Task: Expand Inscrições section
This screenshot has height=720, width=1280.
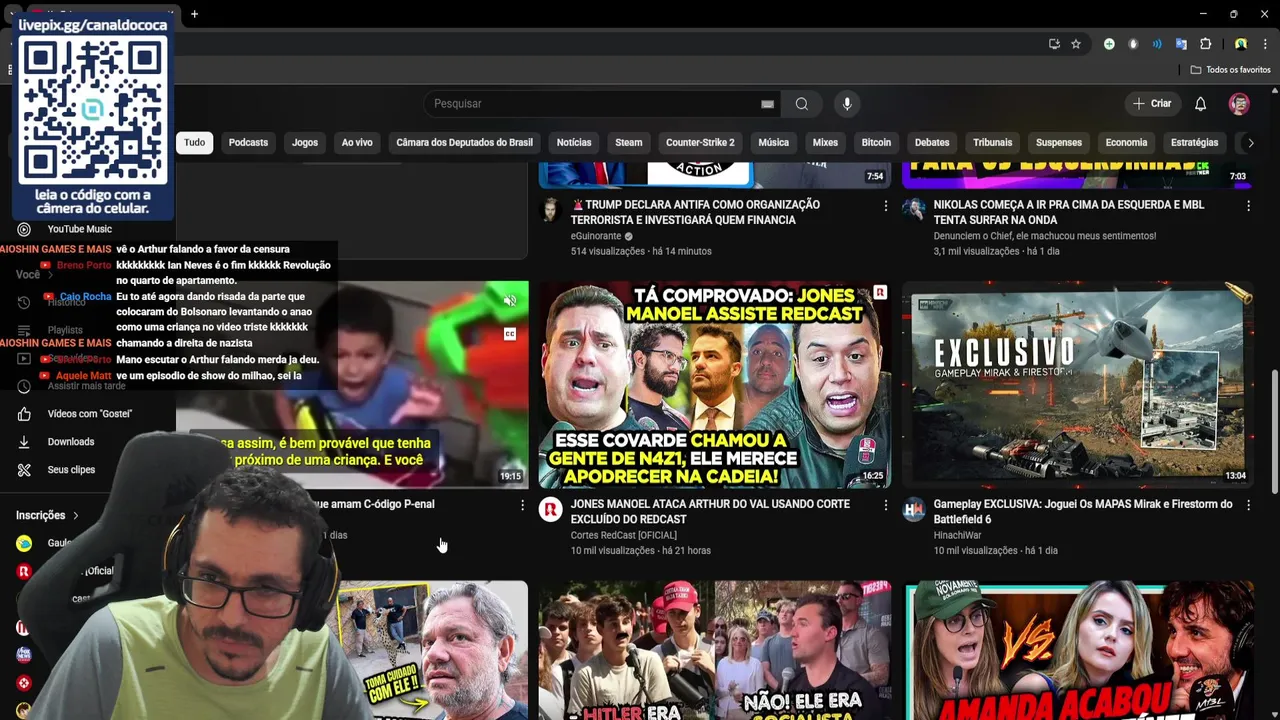Action: pos(47,515)
